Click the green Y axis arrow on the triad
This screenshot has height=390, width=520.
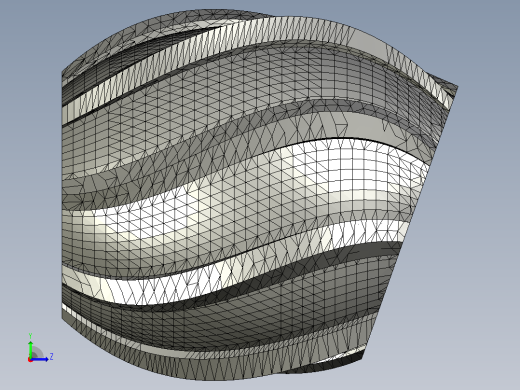(x=31, y=349)
